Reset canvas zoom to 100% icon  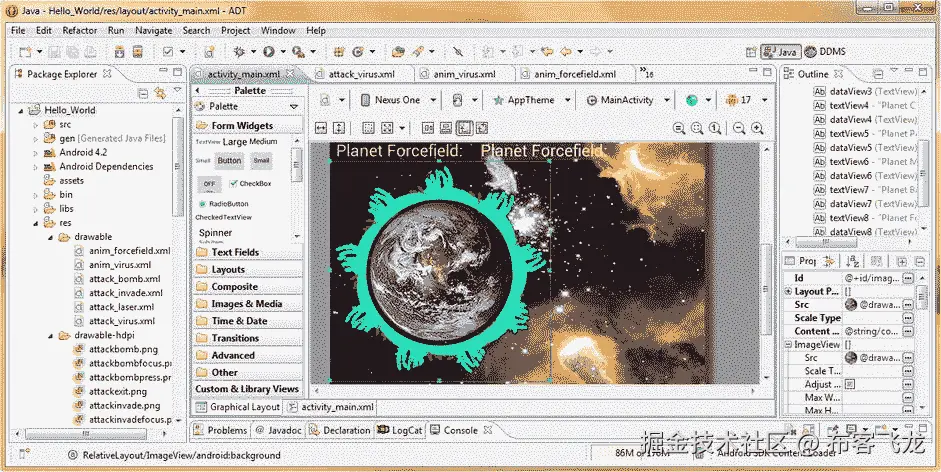pyautogui.click(x=714, y=128)
